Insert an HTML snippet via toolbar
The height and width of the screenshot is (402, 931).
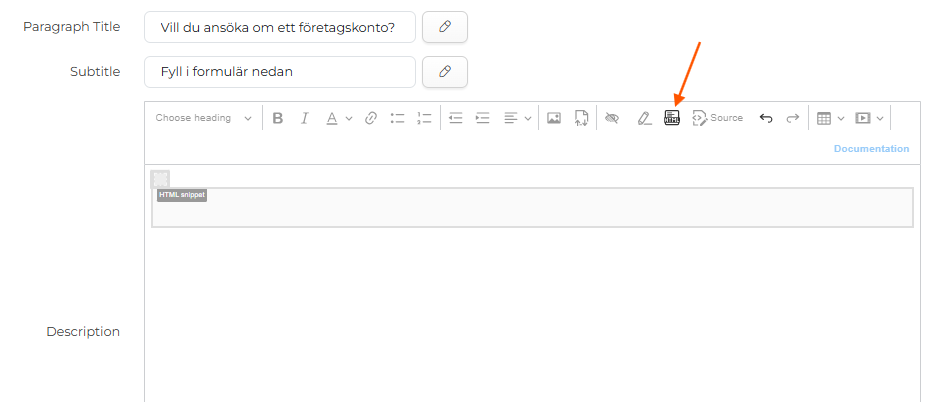[x=672, y=118]
